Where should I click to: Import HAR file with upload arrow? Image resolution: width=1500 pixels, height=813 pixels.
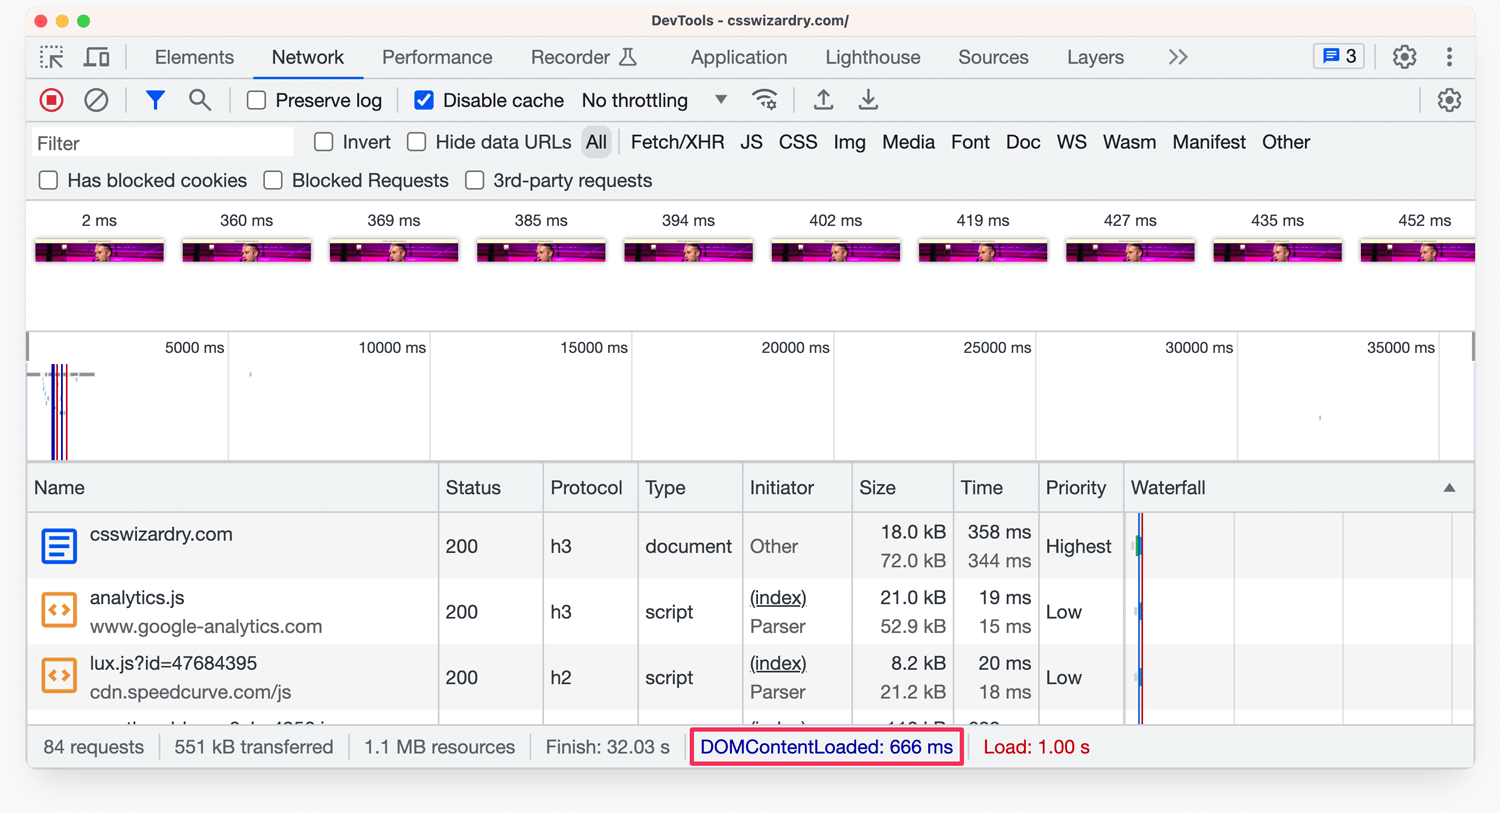823,100
